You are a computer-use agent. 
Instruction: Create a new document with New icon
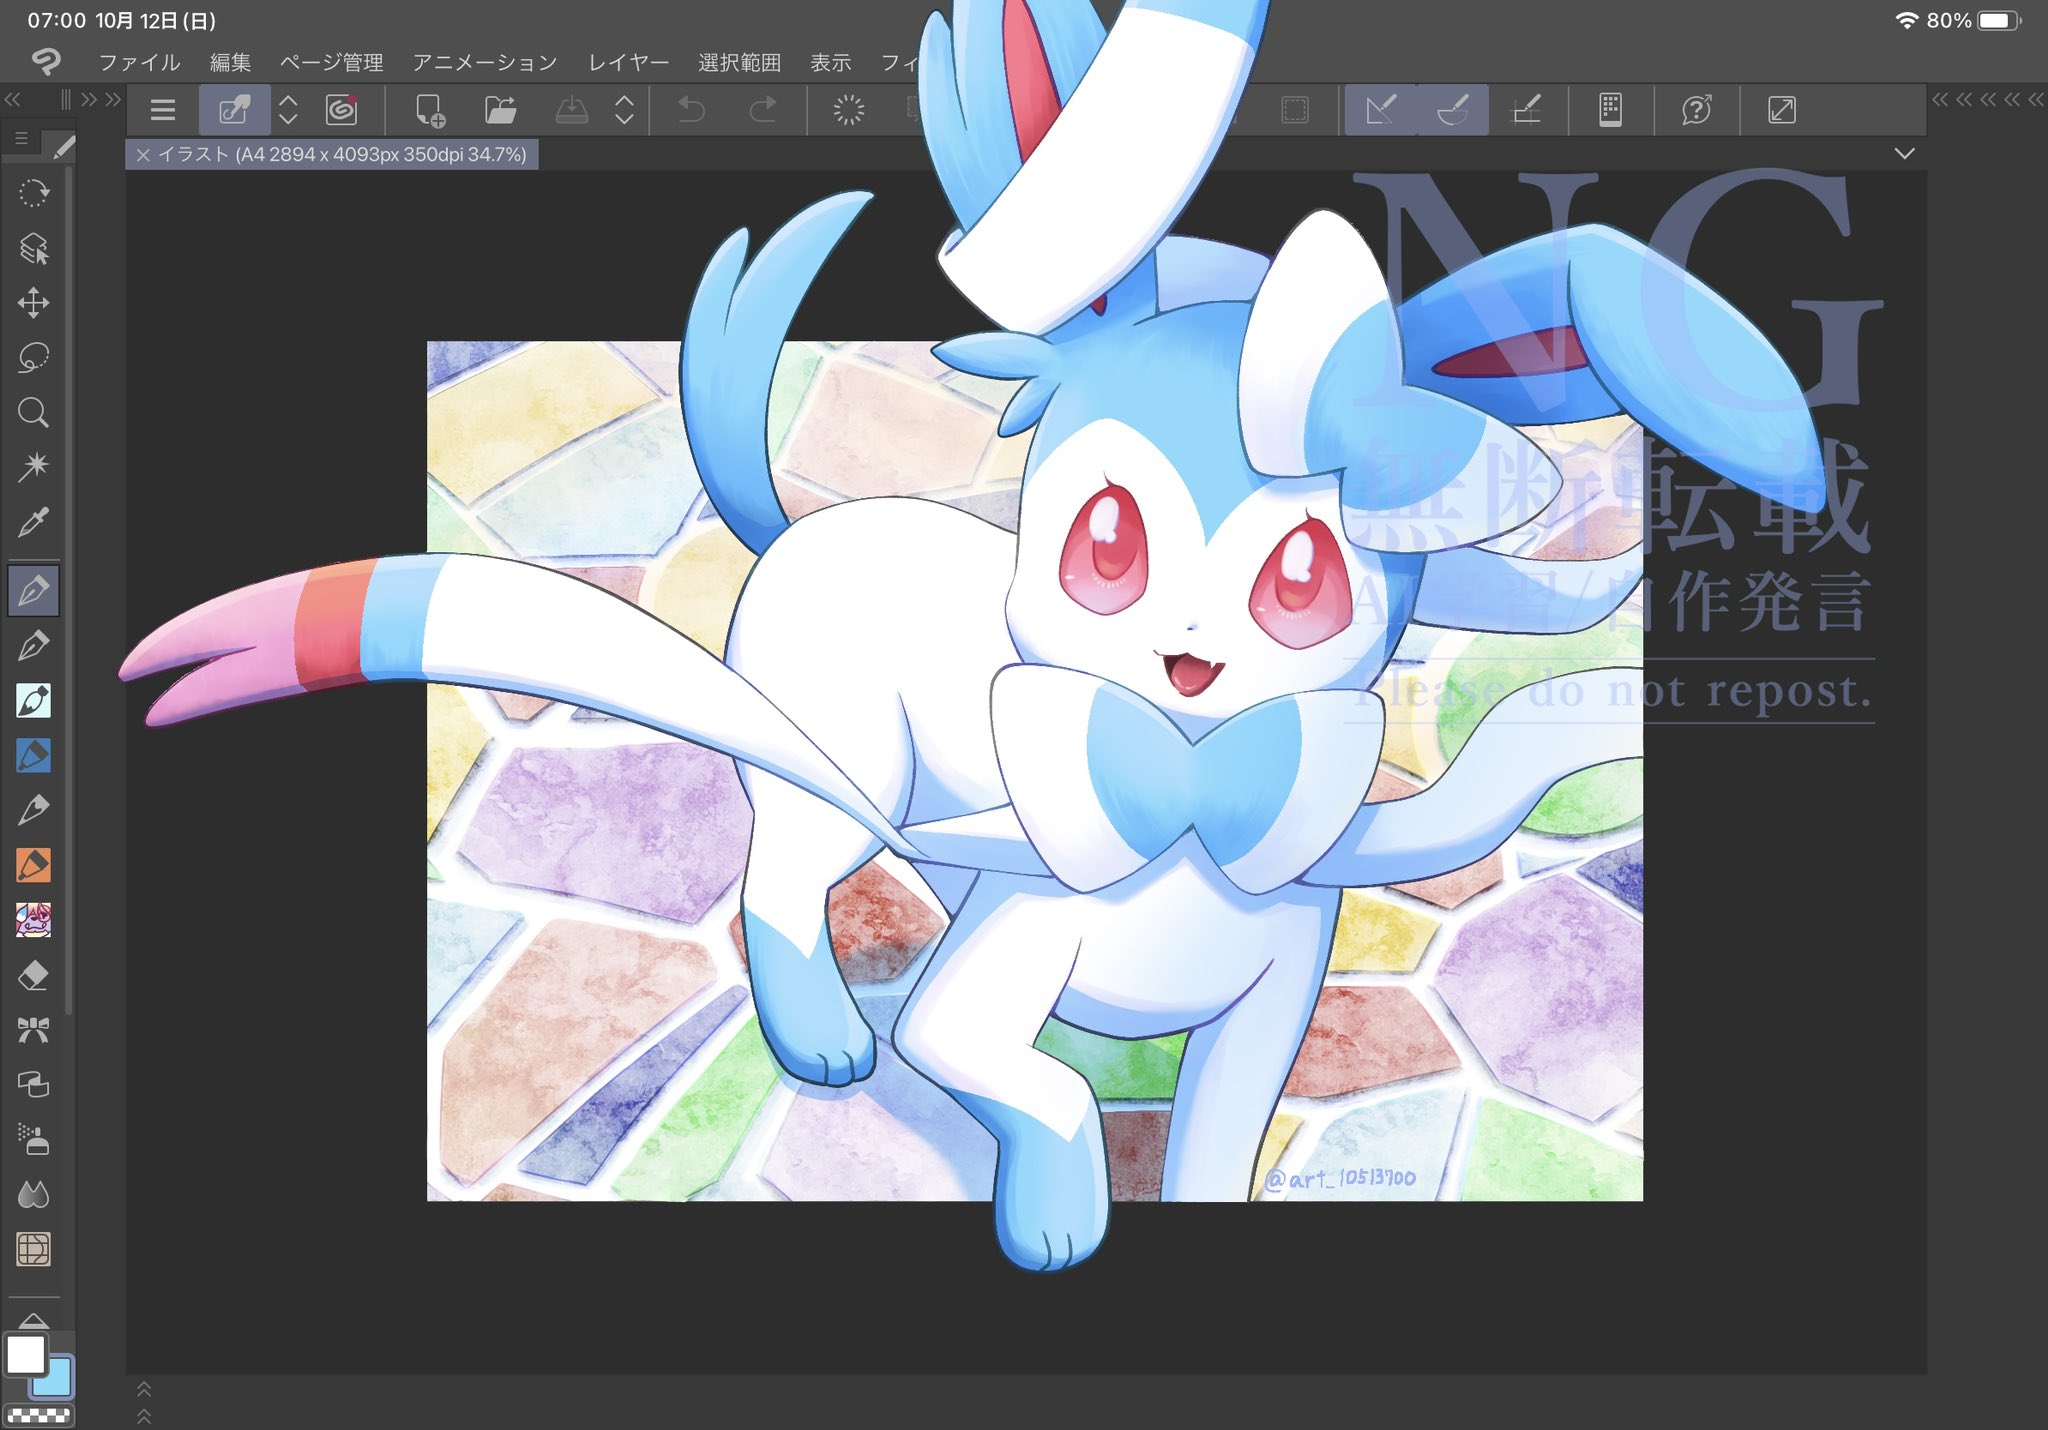430,110
